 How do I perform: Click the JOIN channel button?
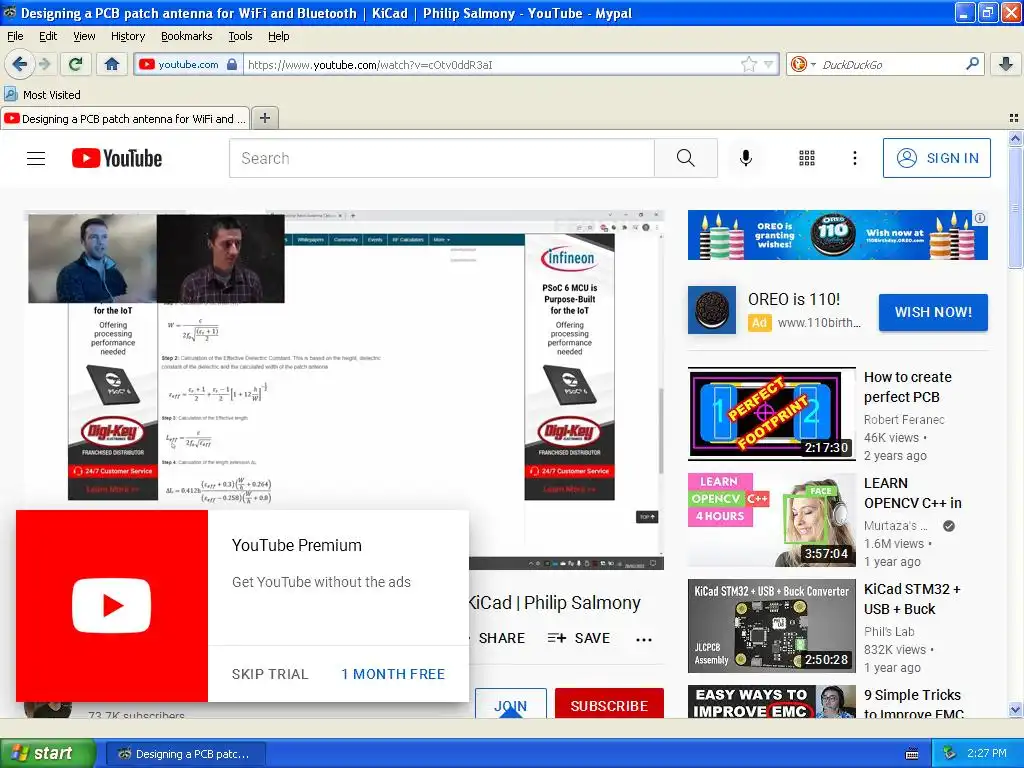click(511, 704)
